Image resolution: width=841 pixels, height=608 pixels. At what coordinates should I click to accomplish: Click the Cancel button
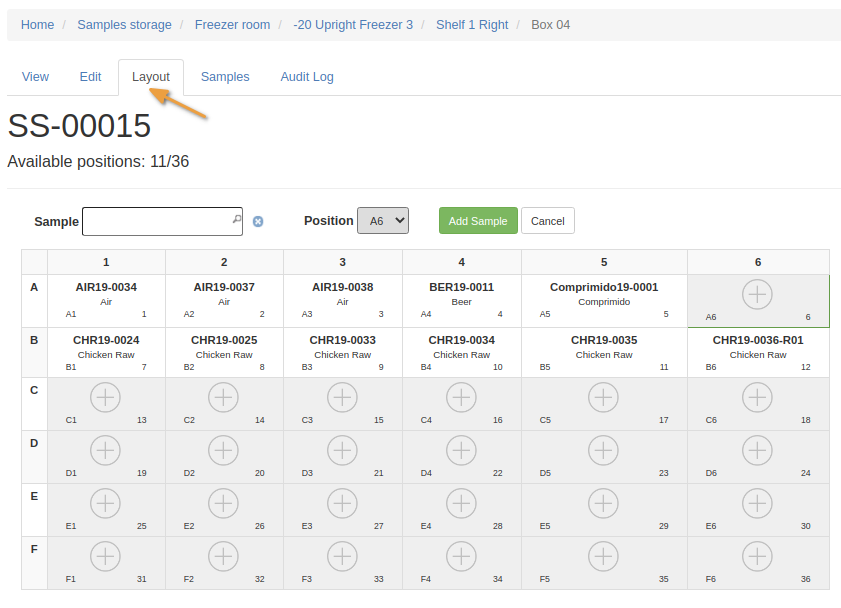point(547,221)
